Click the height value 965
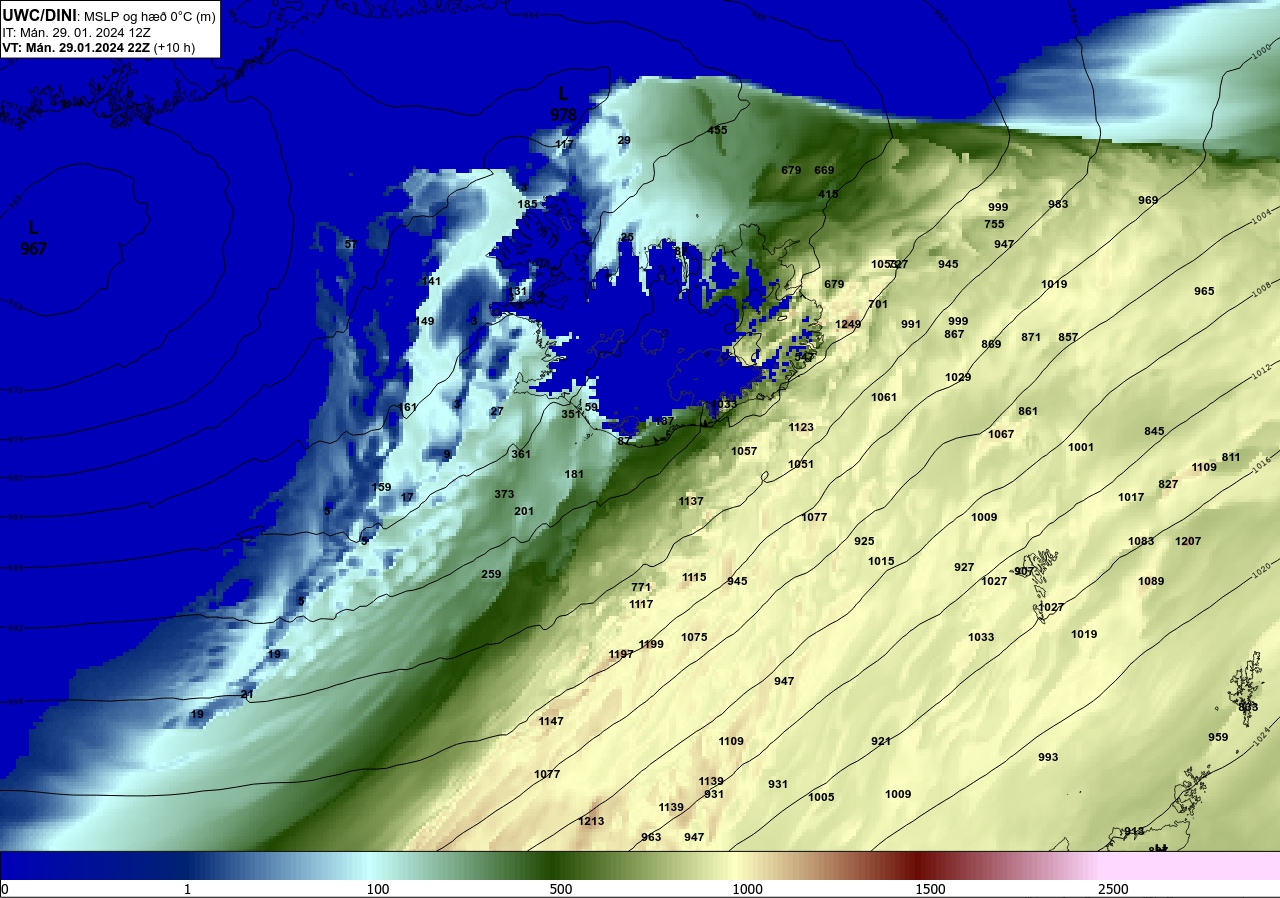 point(1204,291)
